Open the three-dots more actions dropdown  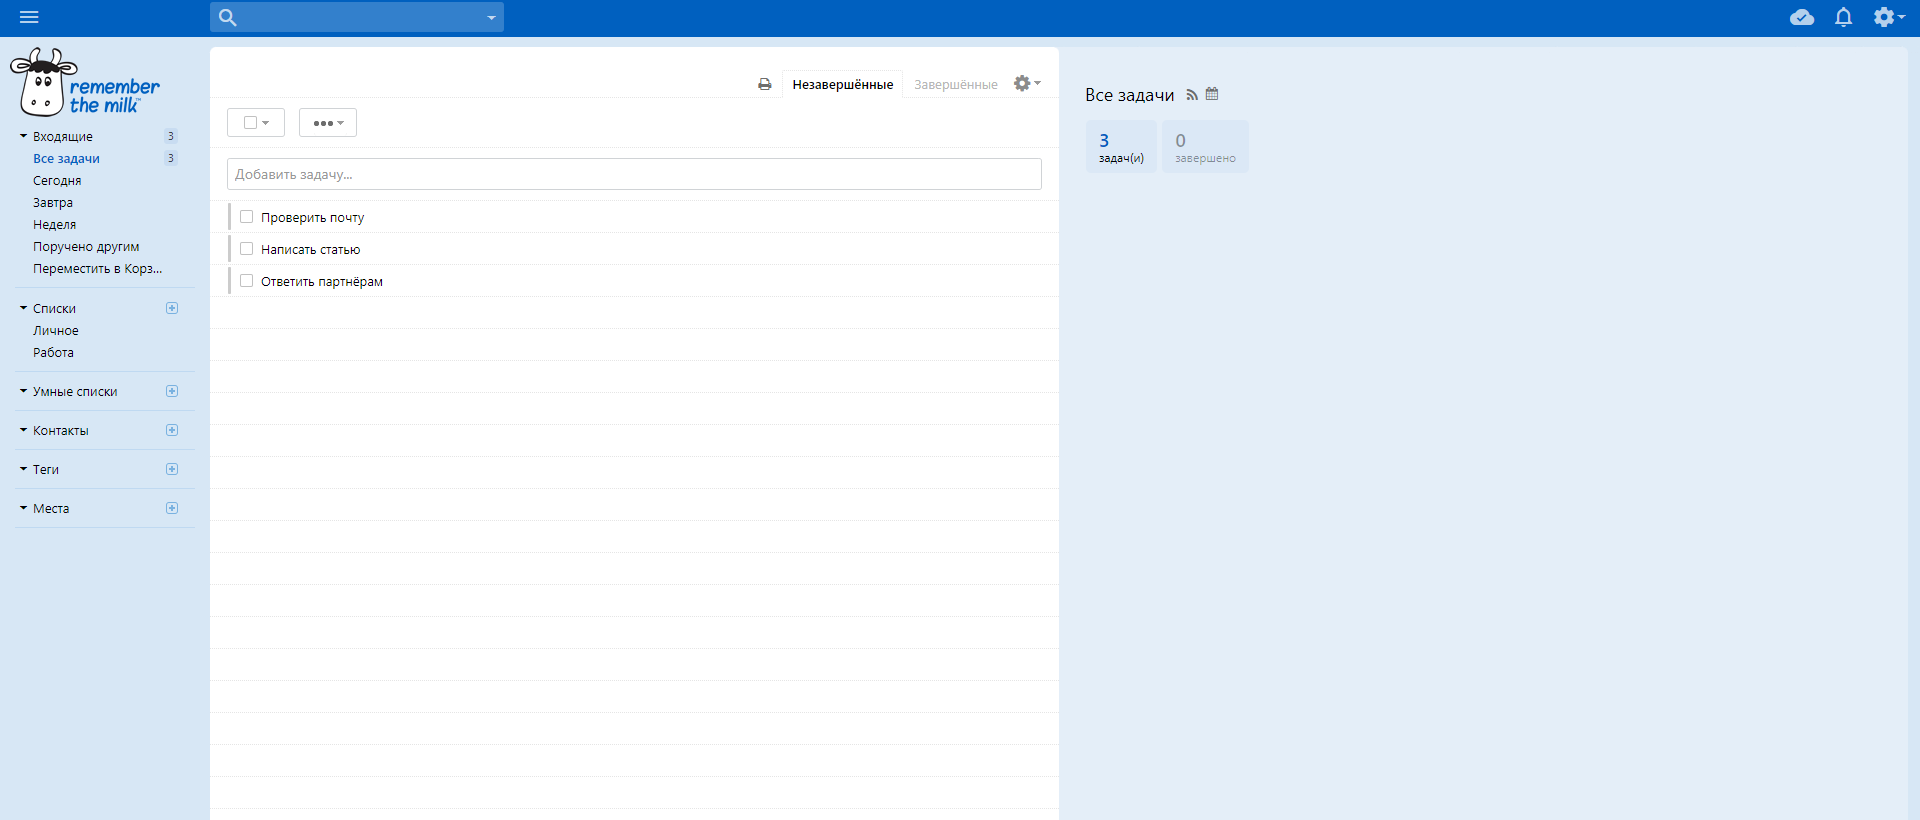pos(328,123)
